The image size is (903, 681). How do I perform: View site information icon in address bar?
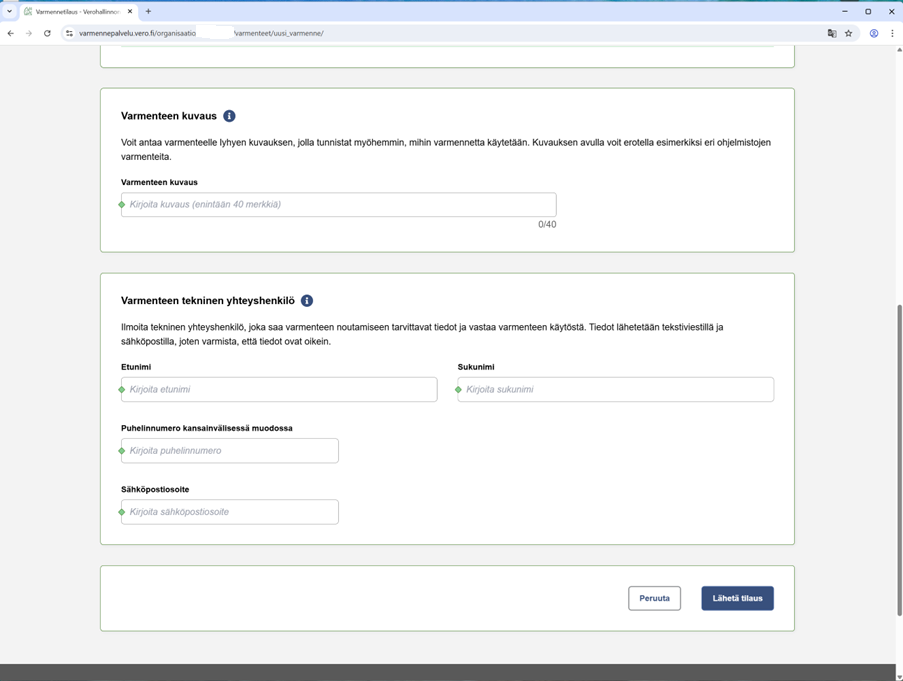click(x=69, y=33)
